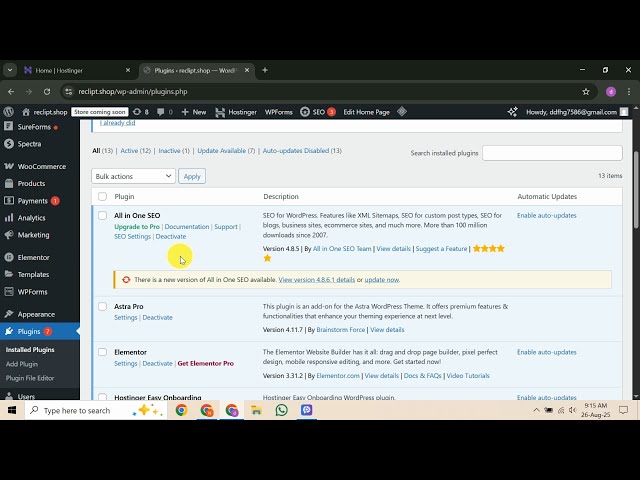Check the Elementor plugin checkbox
The height and width of the screenshot is (480, 640).
[102, 352]
